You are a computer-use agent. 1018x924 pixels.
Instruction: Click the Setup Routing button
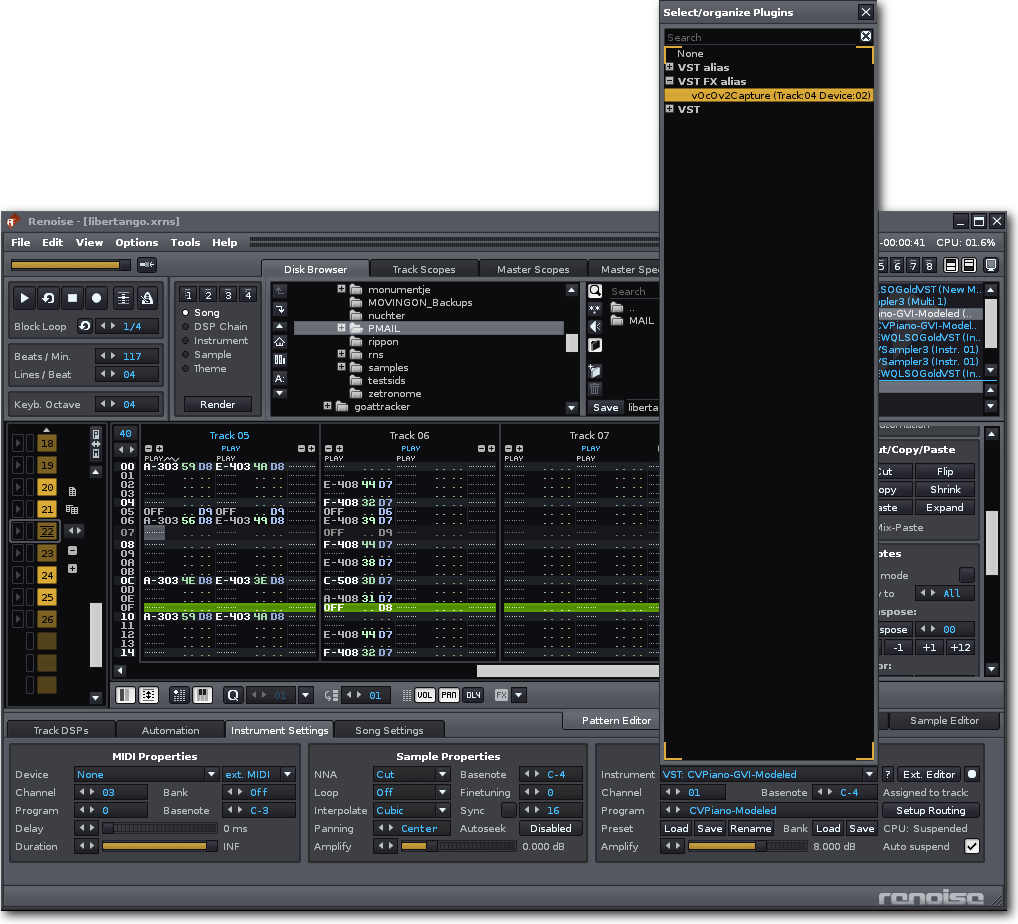coord(931,810)
